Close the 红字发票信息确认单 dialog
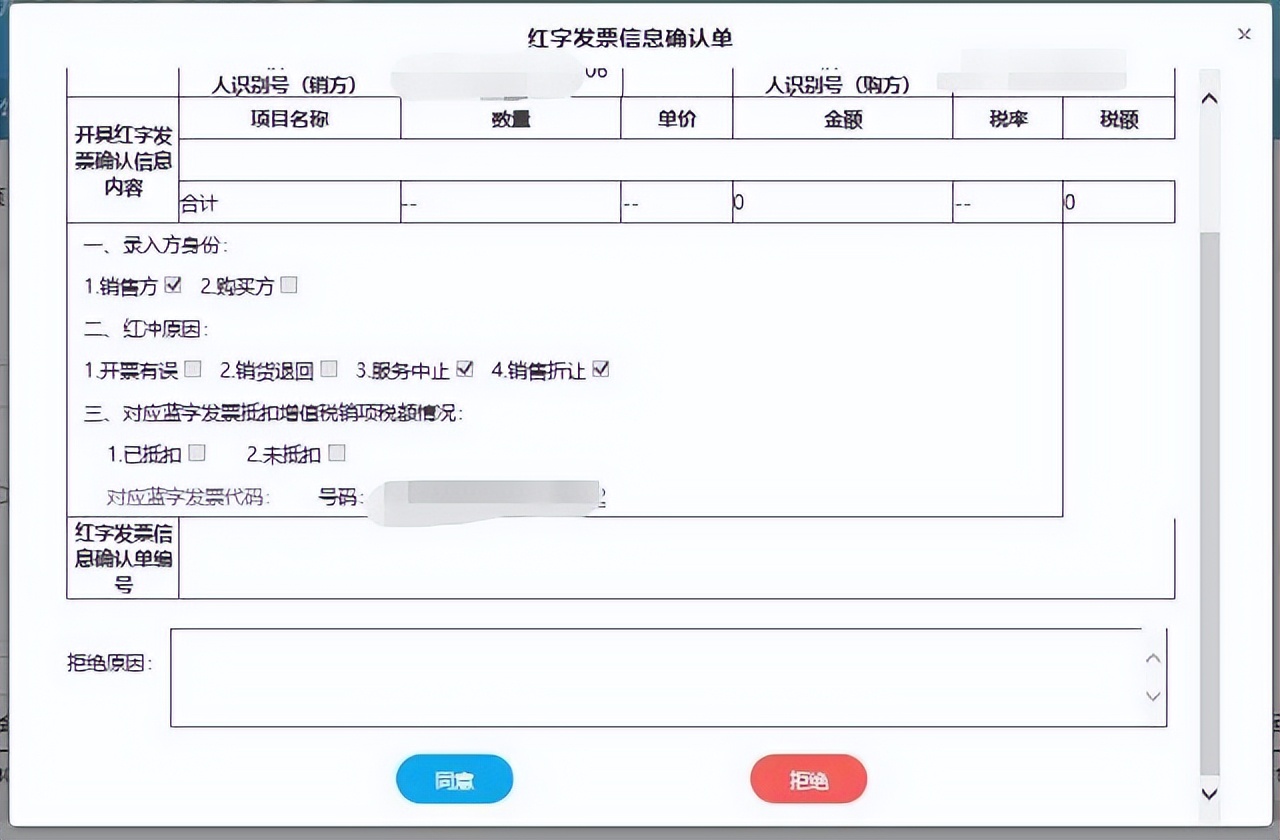This screenshot has width=1280, height=840. [1243, 34]
